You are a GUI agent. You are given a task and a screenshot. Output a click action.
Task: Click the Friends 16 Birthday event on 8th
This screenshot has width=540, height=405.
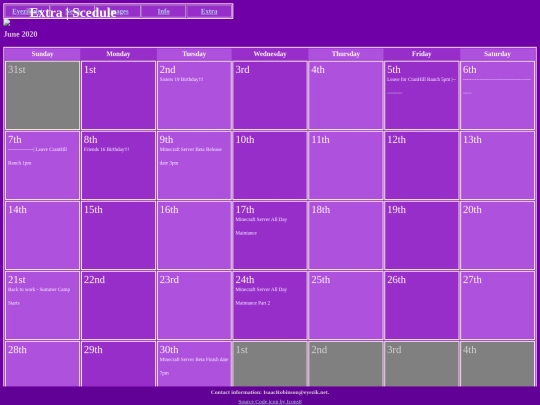pos(106,149)
